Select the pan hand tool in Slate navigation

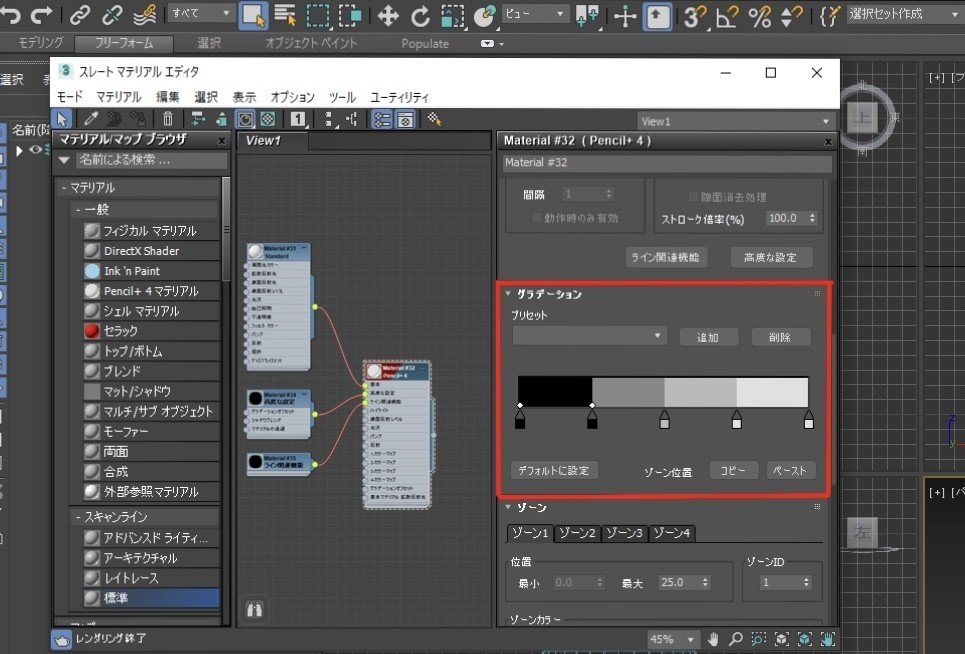pos(713,639)
